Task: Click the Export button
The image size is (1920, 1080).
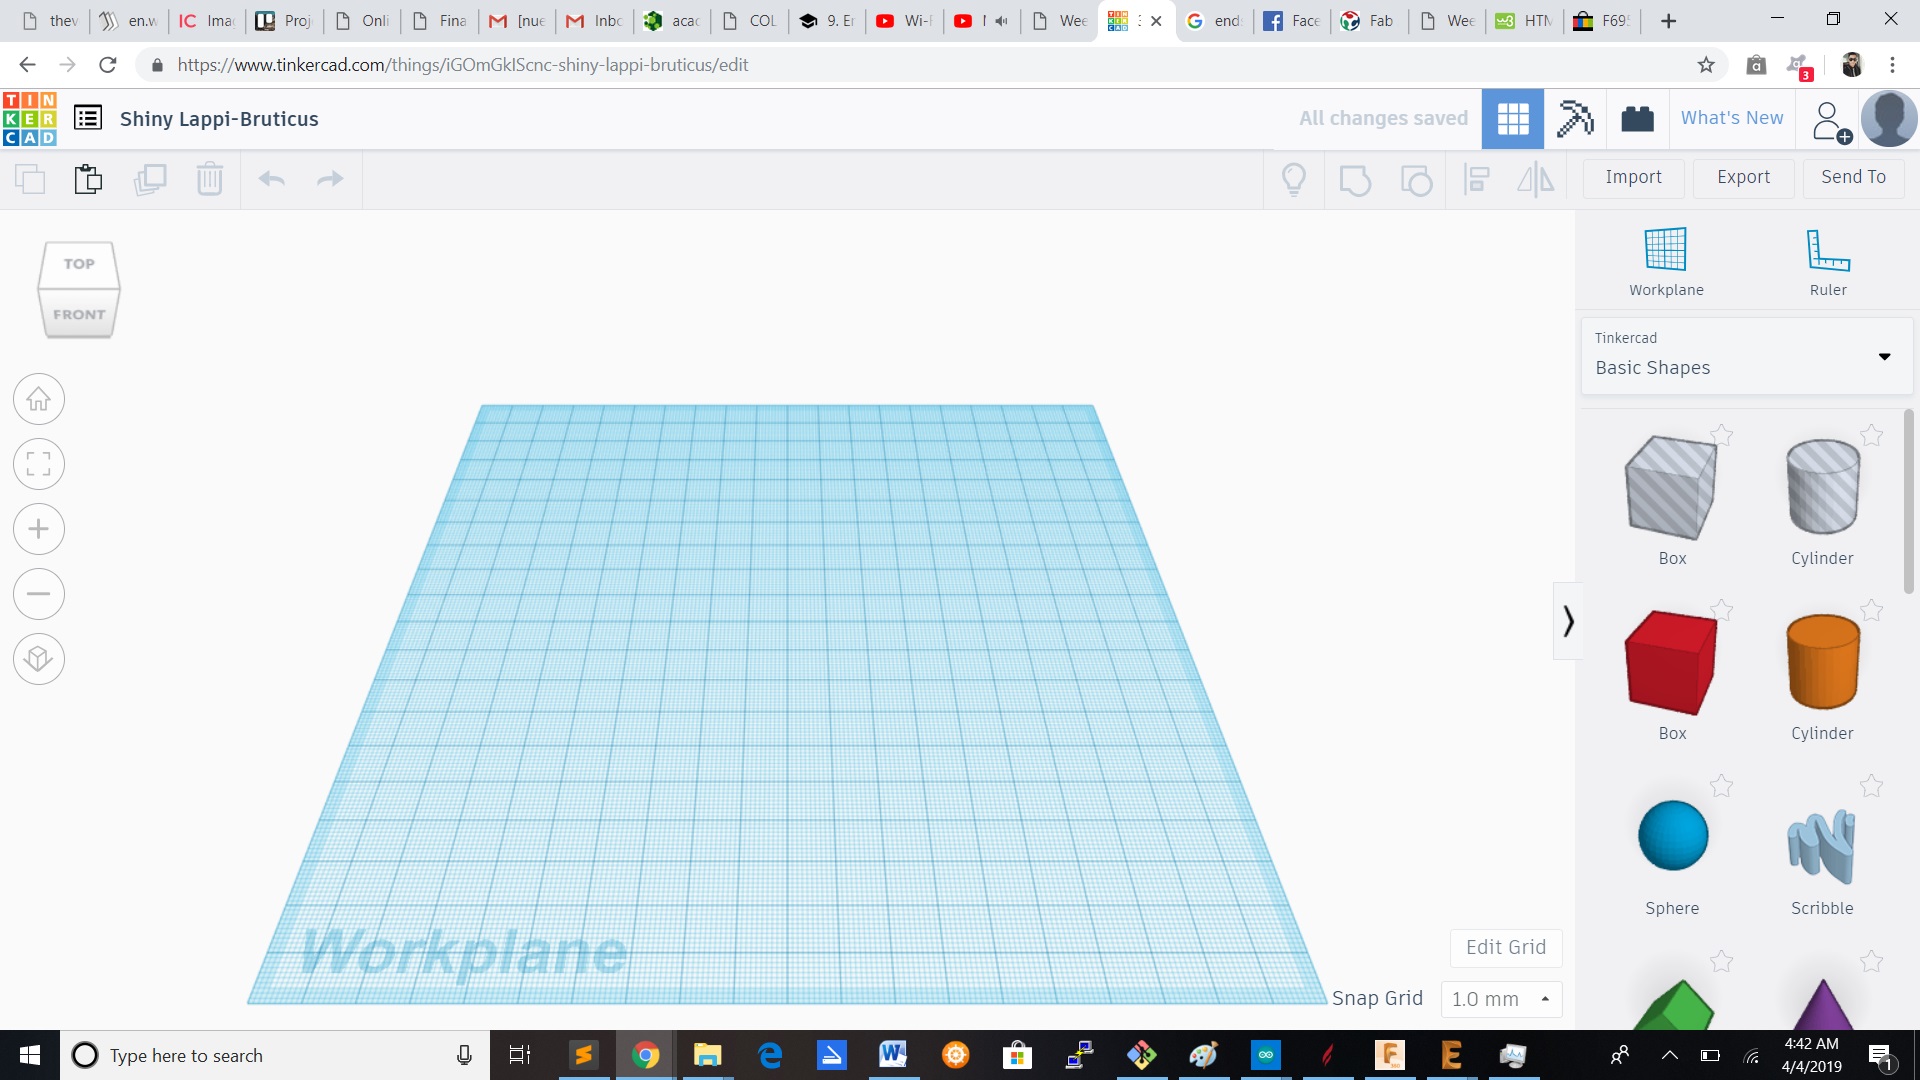Action: 1743,177
